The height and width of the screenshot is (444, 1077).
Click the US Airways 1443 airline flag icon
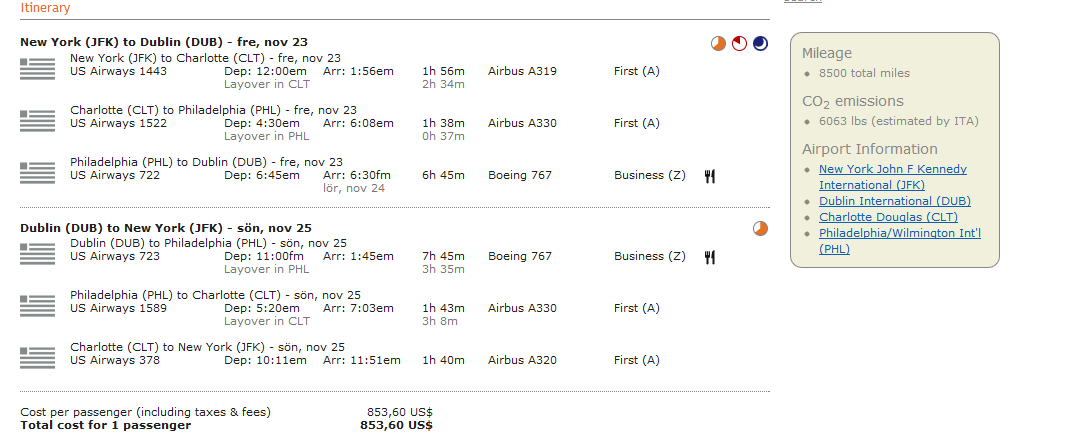(38, 68)
